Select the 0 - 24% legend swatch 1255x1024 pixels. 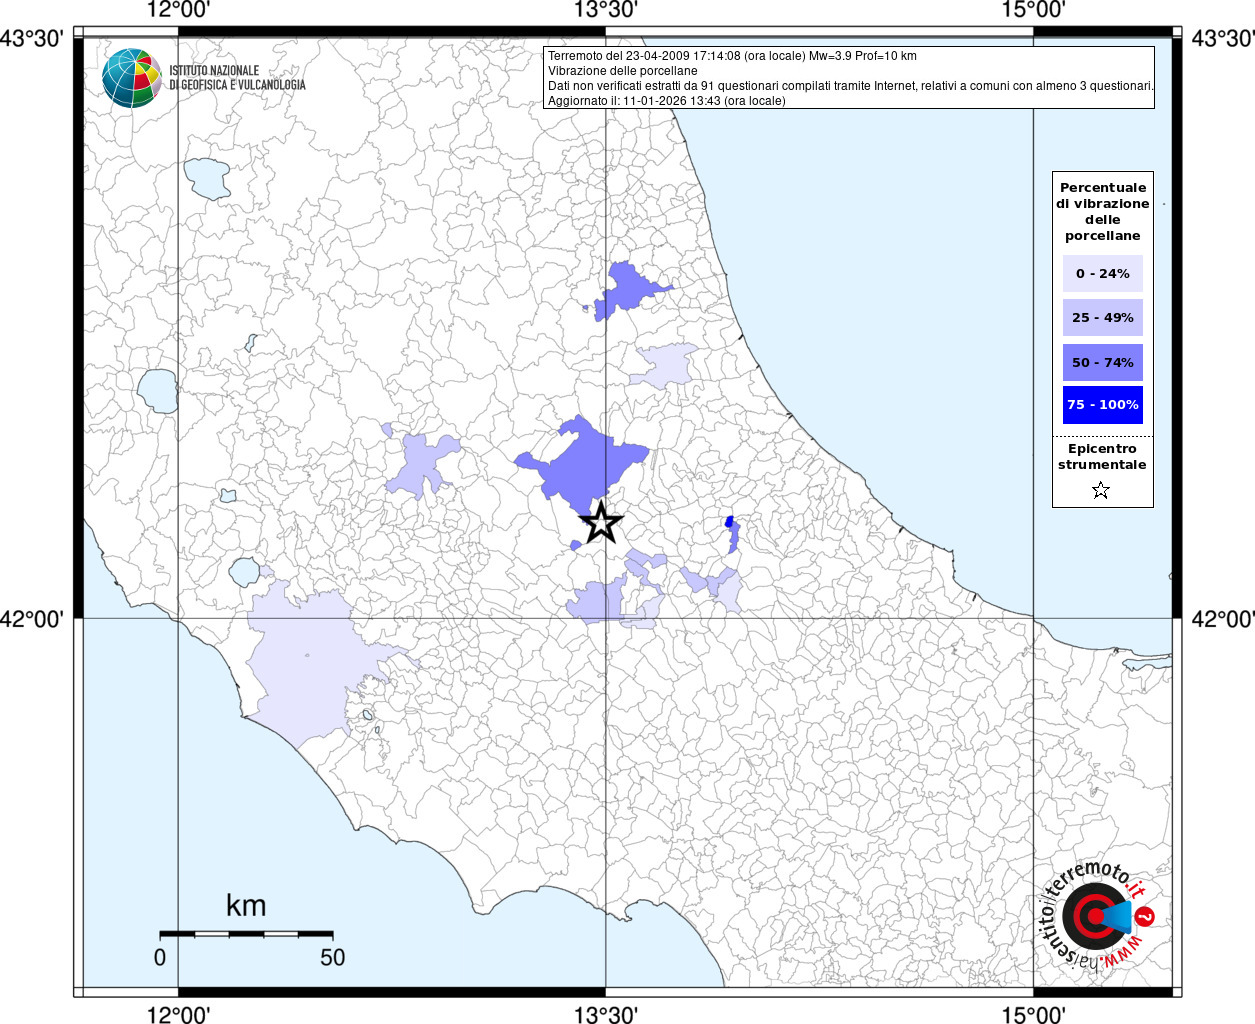click(1102, 273)
